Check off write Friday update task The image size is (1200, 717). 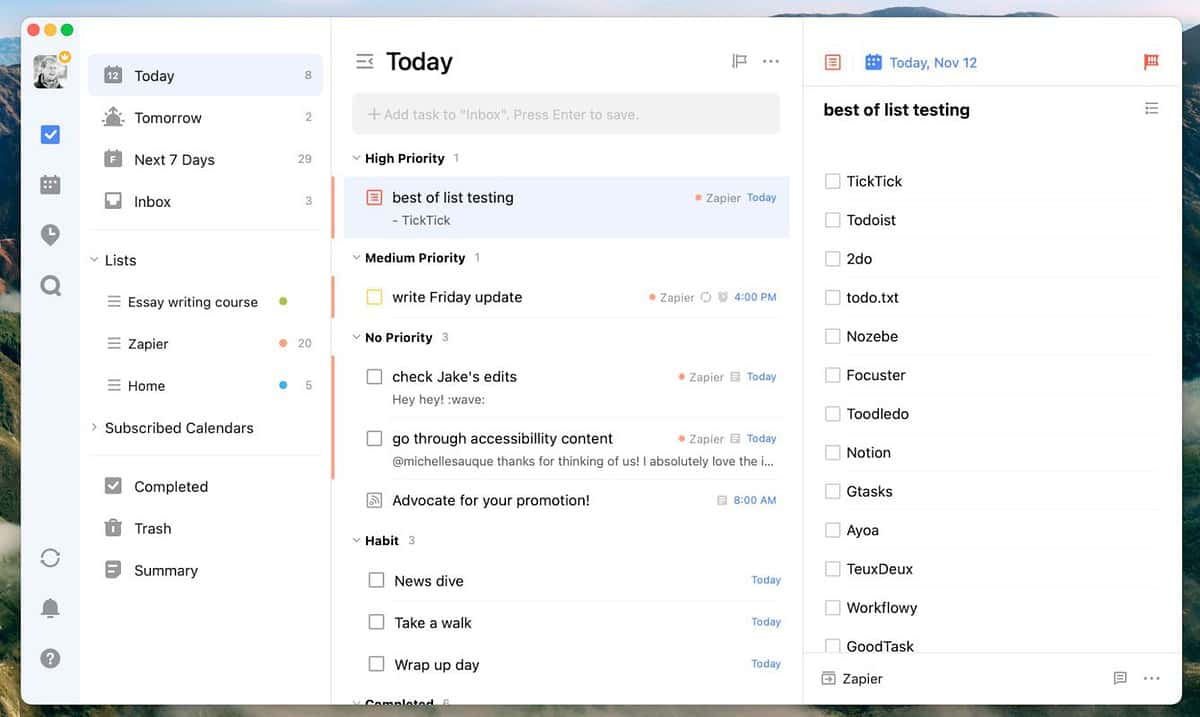pos(374,297)
